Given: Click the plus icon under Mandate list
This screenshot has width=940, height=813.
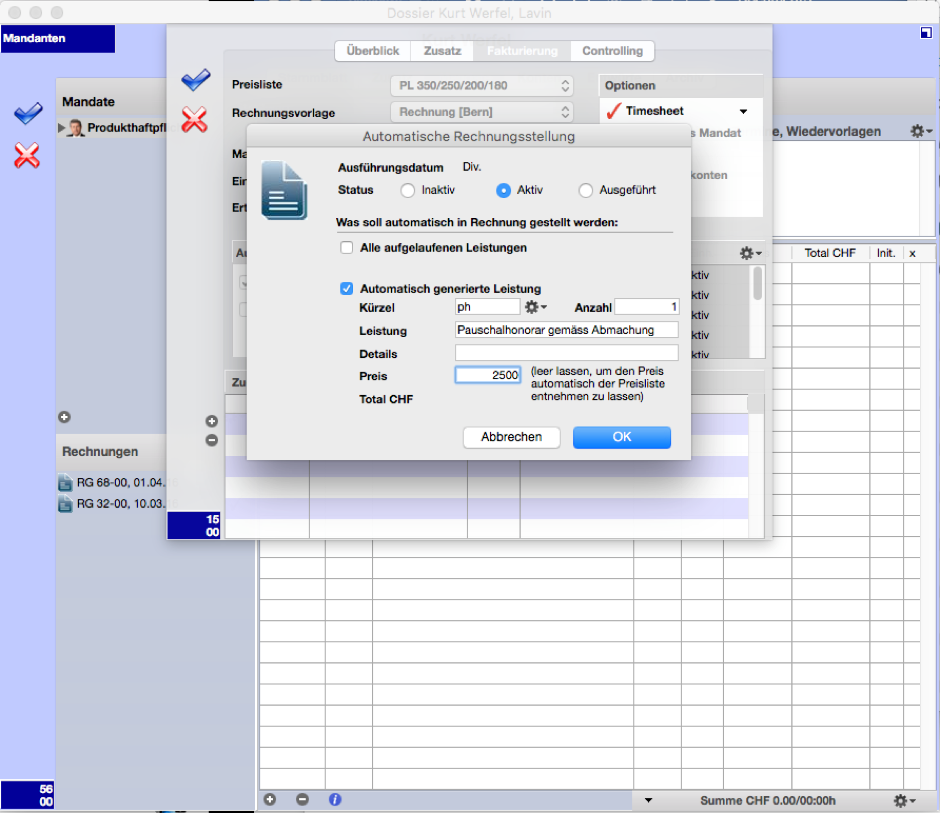Looking at the screenshot, I should coord(65,417).
